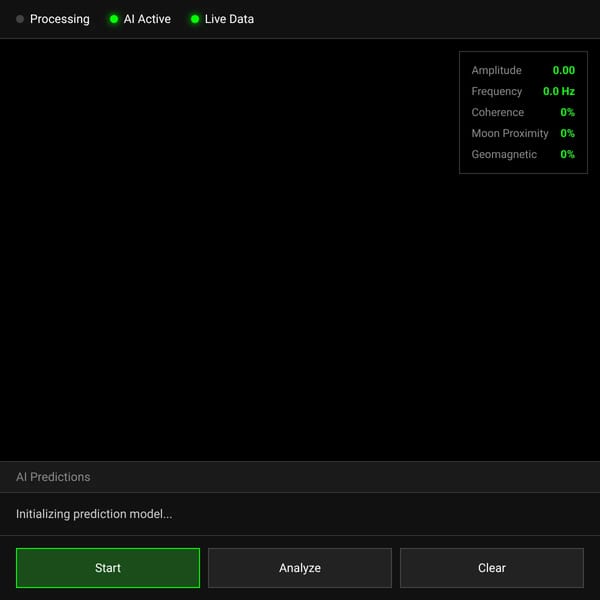The height and width of the screenshot is (600, 600).
Task: Click the gray Processing status dot
Action: pyautogui.click(x=20, y=19)
